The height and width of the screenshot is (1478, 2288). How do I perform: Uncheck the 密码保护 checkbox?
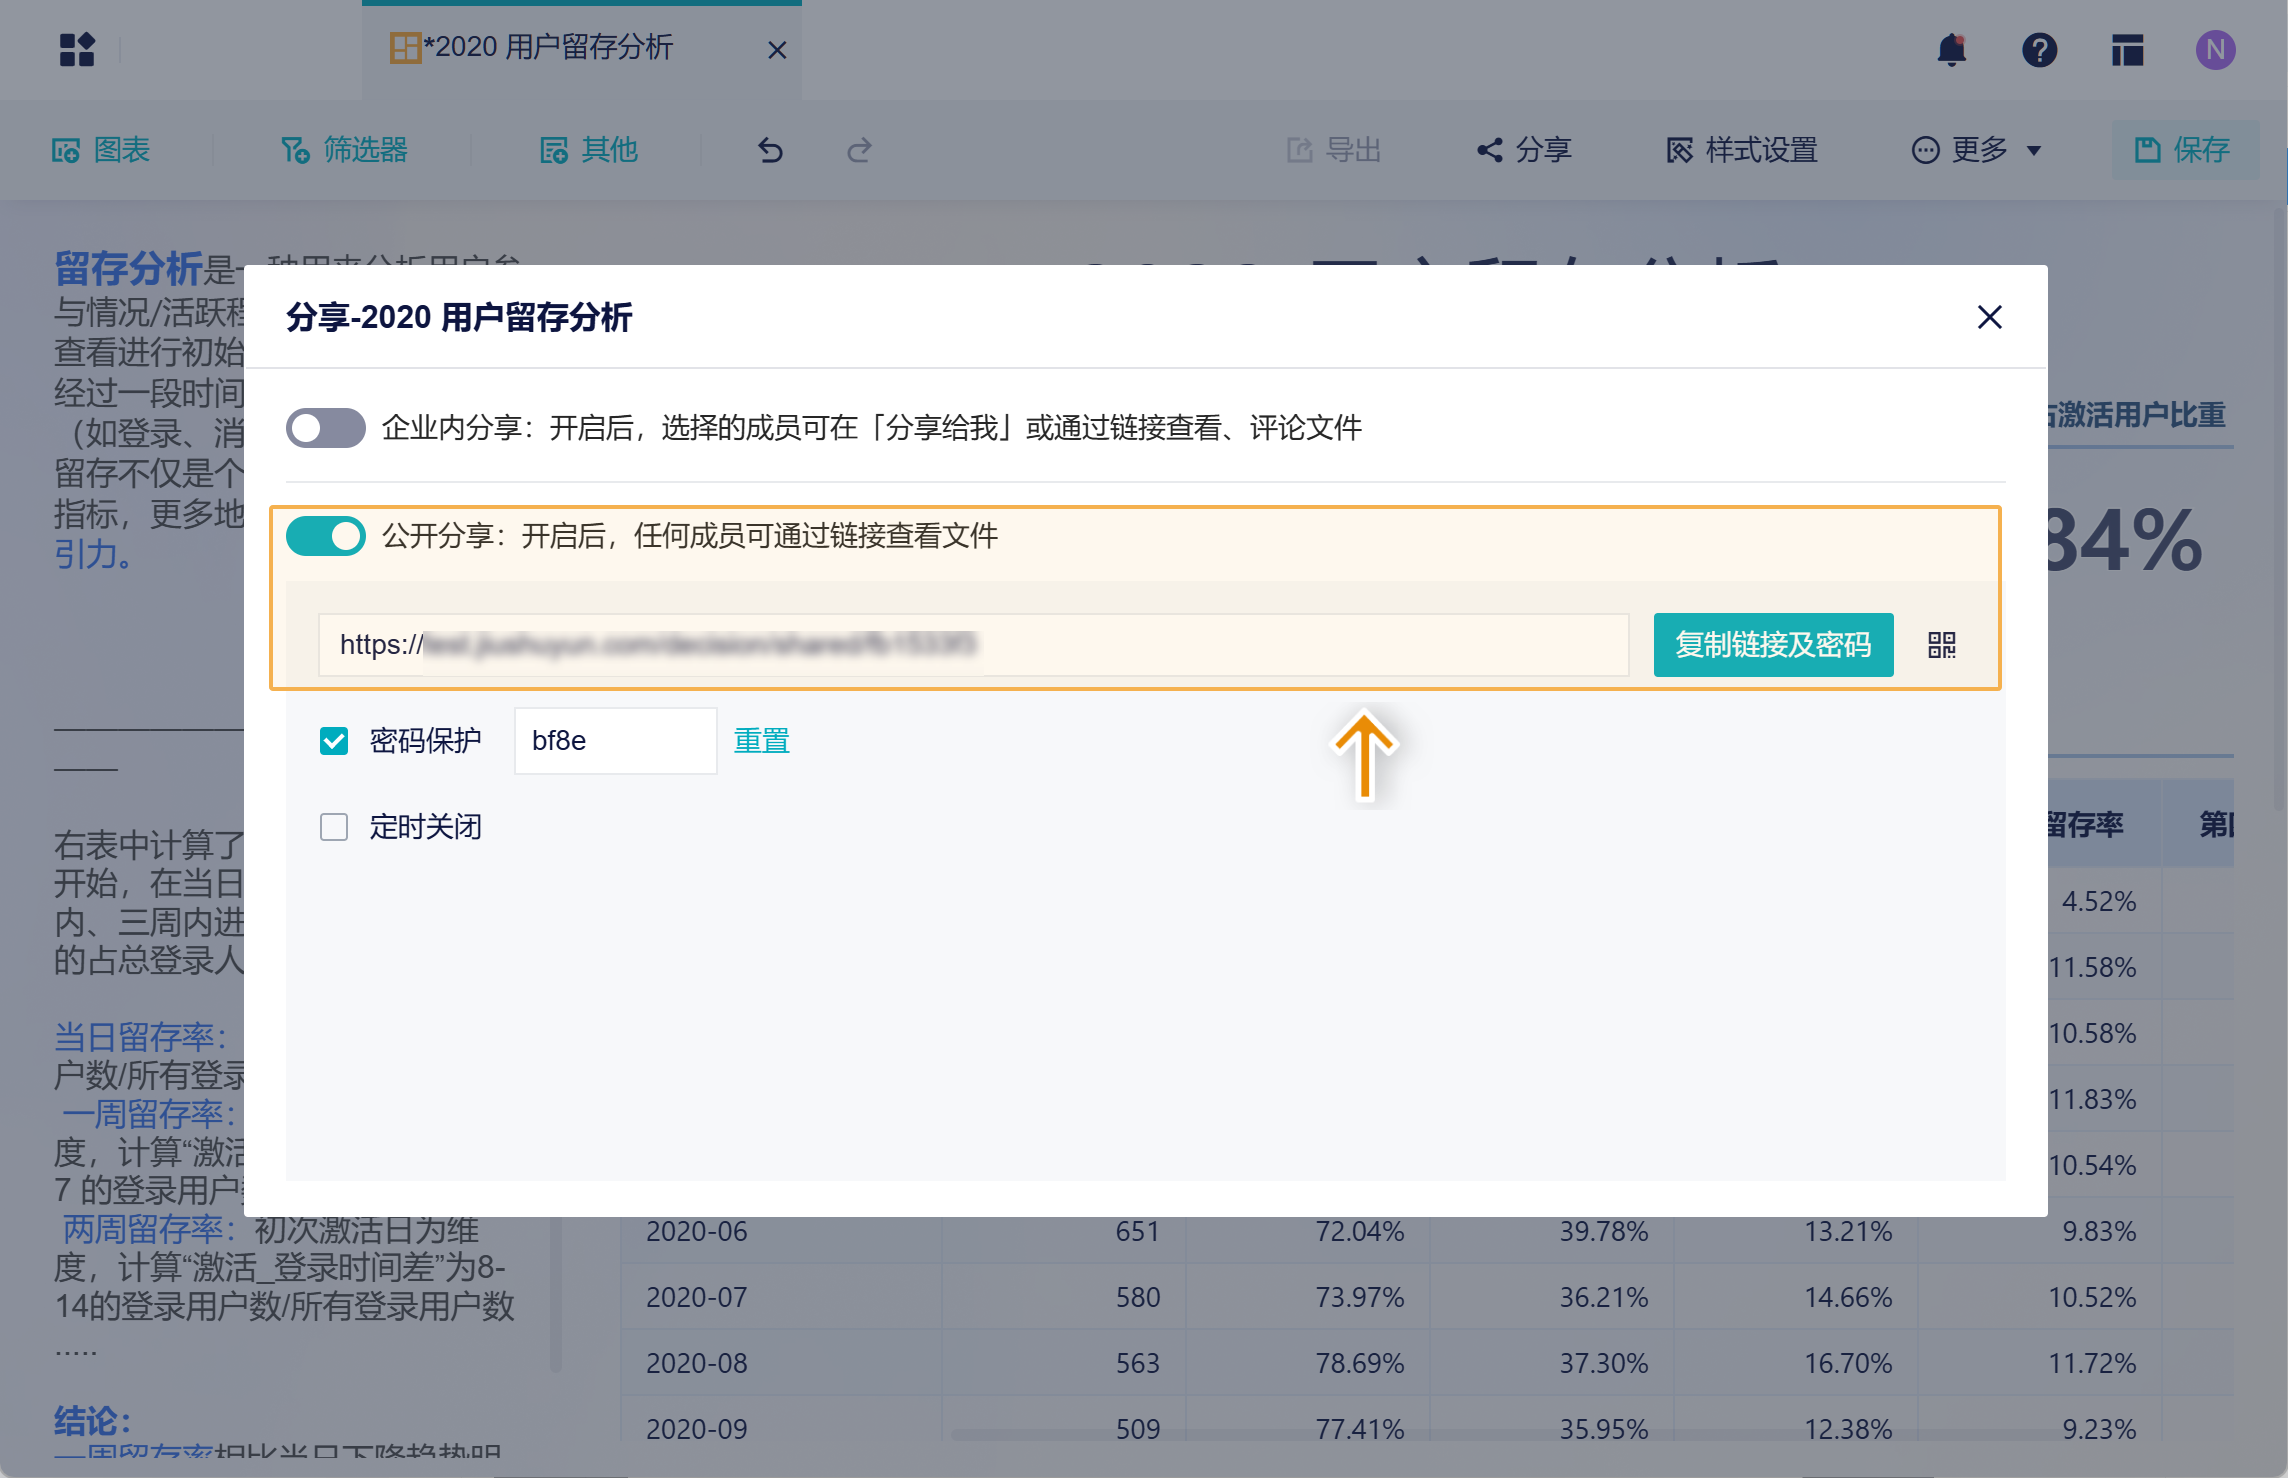click(334, 741)
